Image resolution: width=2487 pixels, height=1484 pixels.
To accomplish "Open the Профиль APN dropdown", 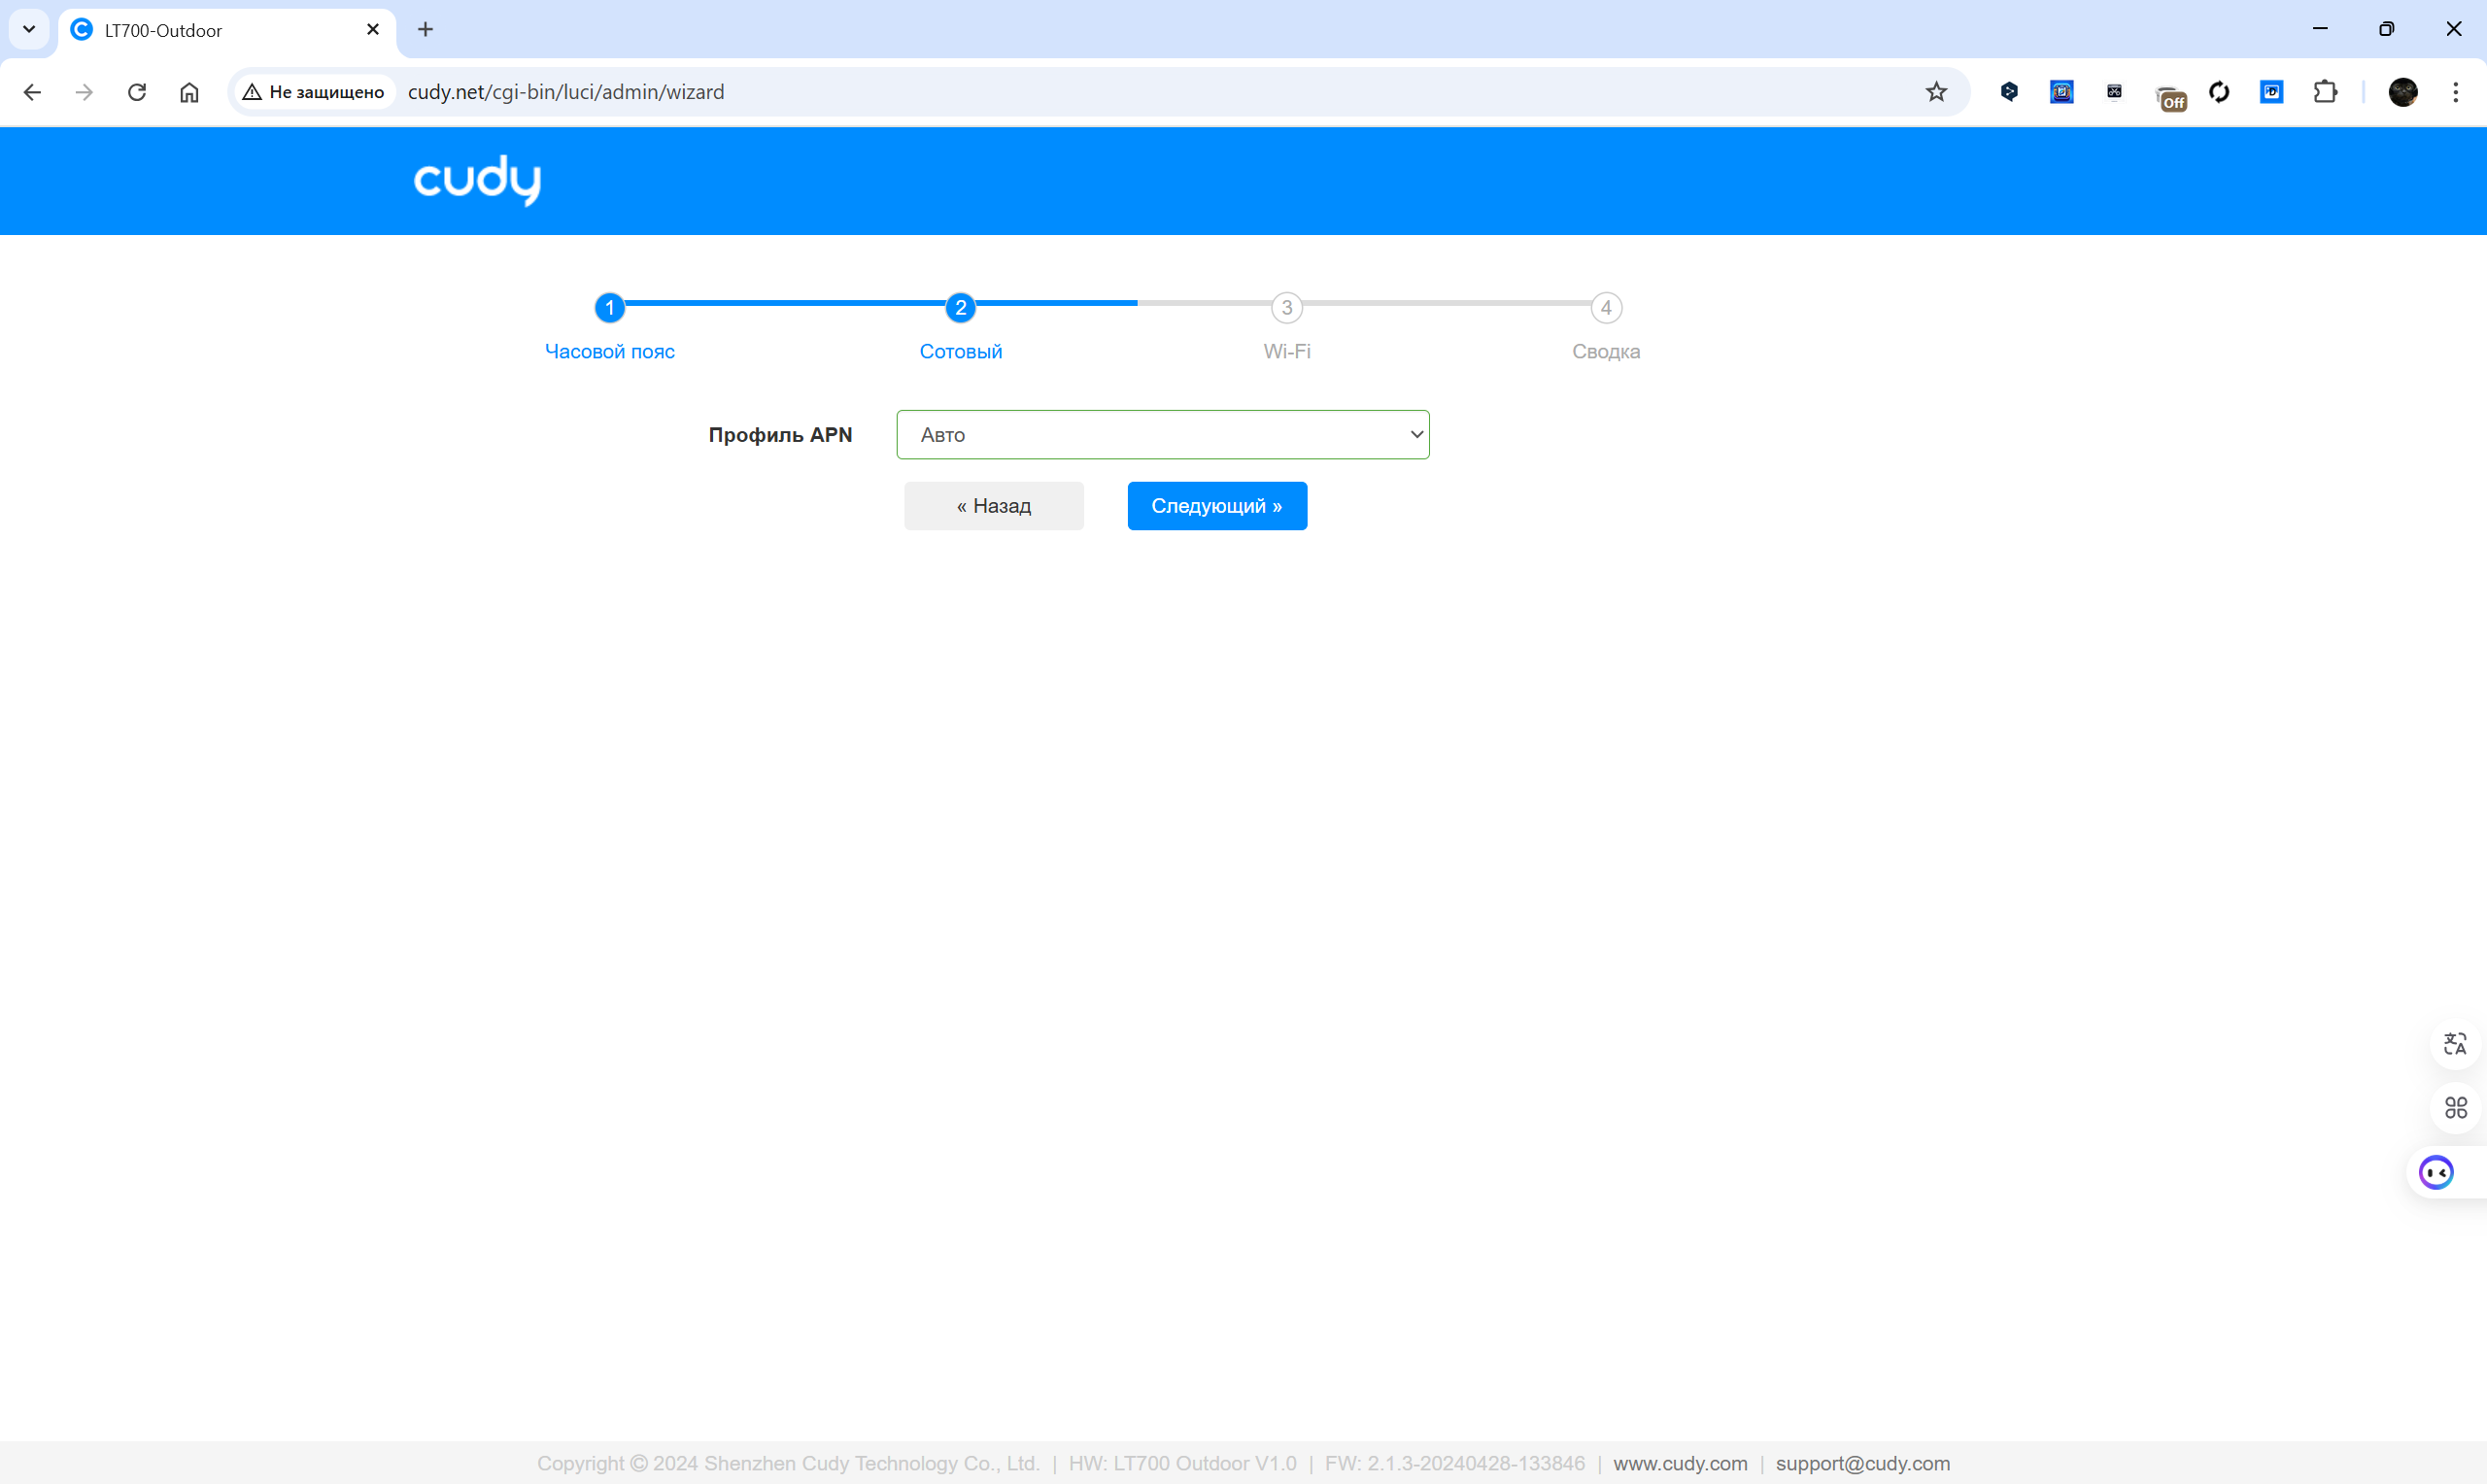I will 1162,435.
